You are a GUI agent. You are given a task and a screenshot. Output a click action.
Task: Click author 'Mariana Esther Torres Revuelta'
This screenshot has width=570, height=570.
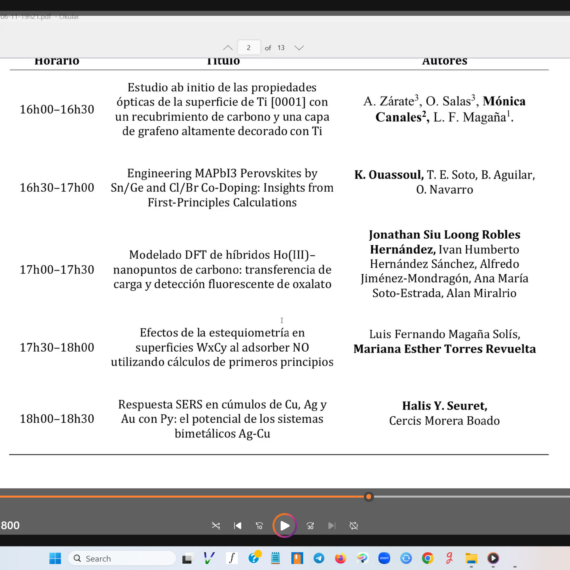click(445, 349)
